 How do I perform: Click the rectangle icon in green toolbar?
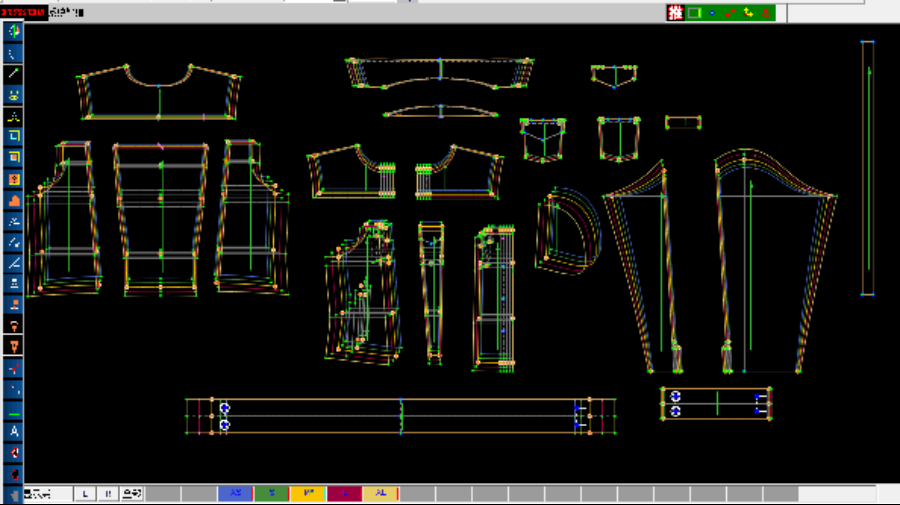click(693, 13)
